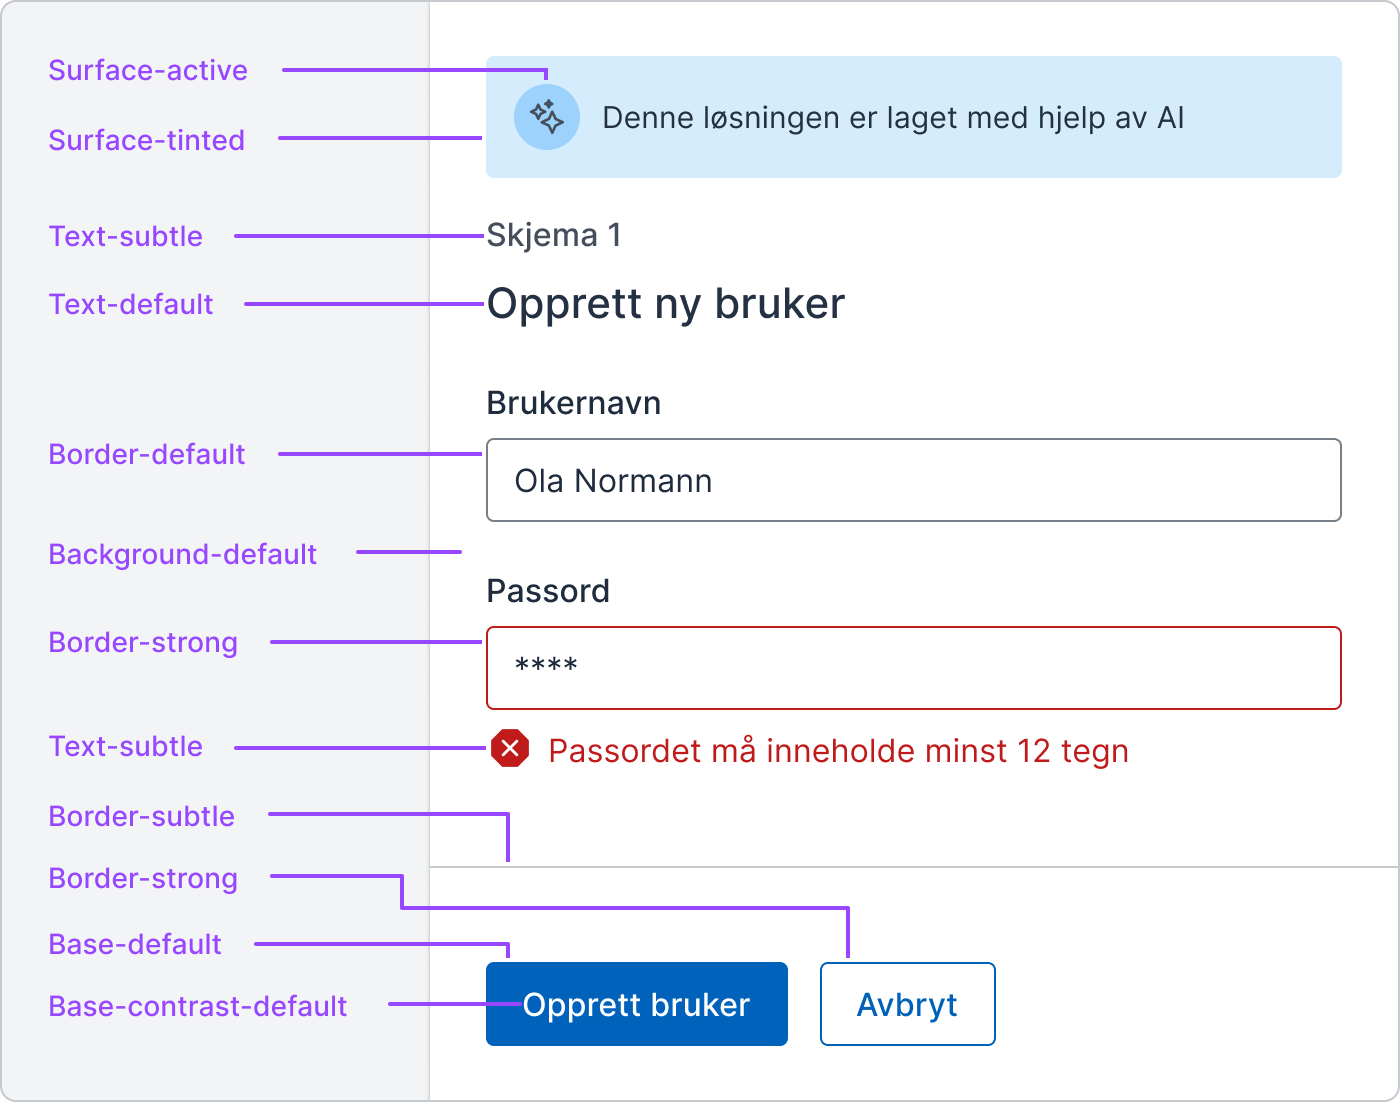Screen dimensions: 1400x1102
Task: Click the Opprett bruker button
Action: click(x=637, y=1004)
